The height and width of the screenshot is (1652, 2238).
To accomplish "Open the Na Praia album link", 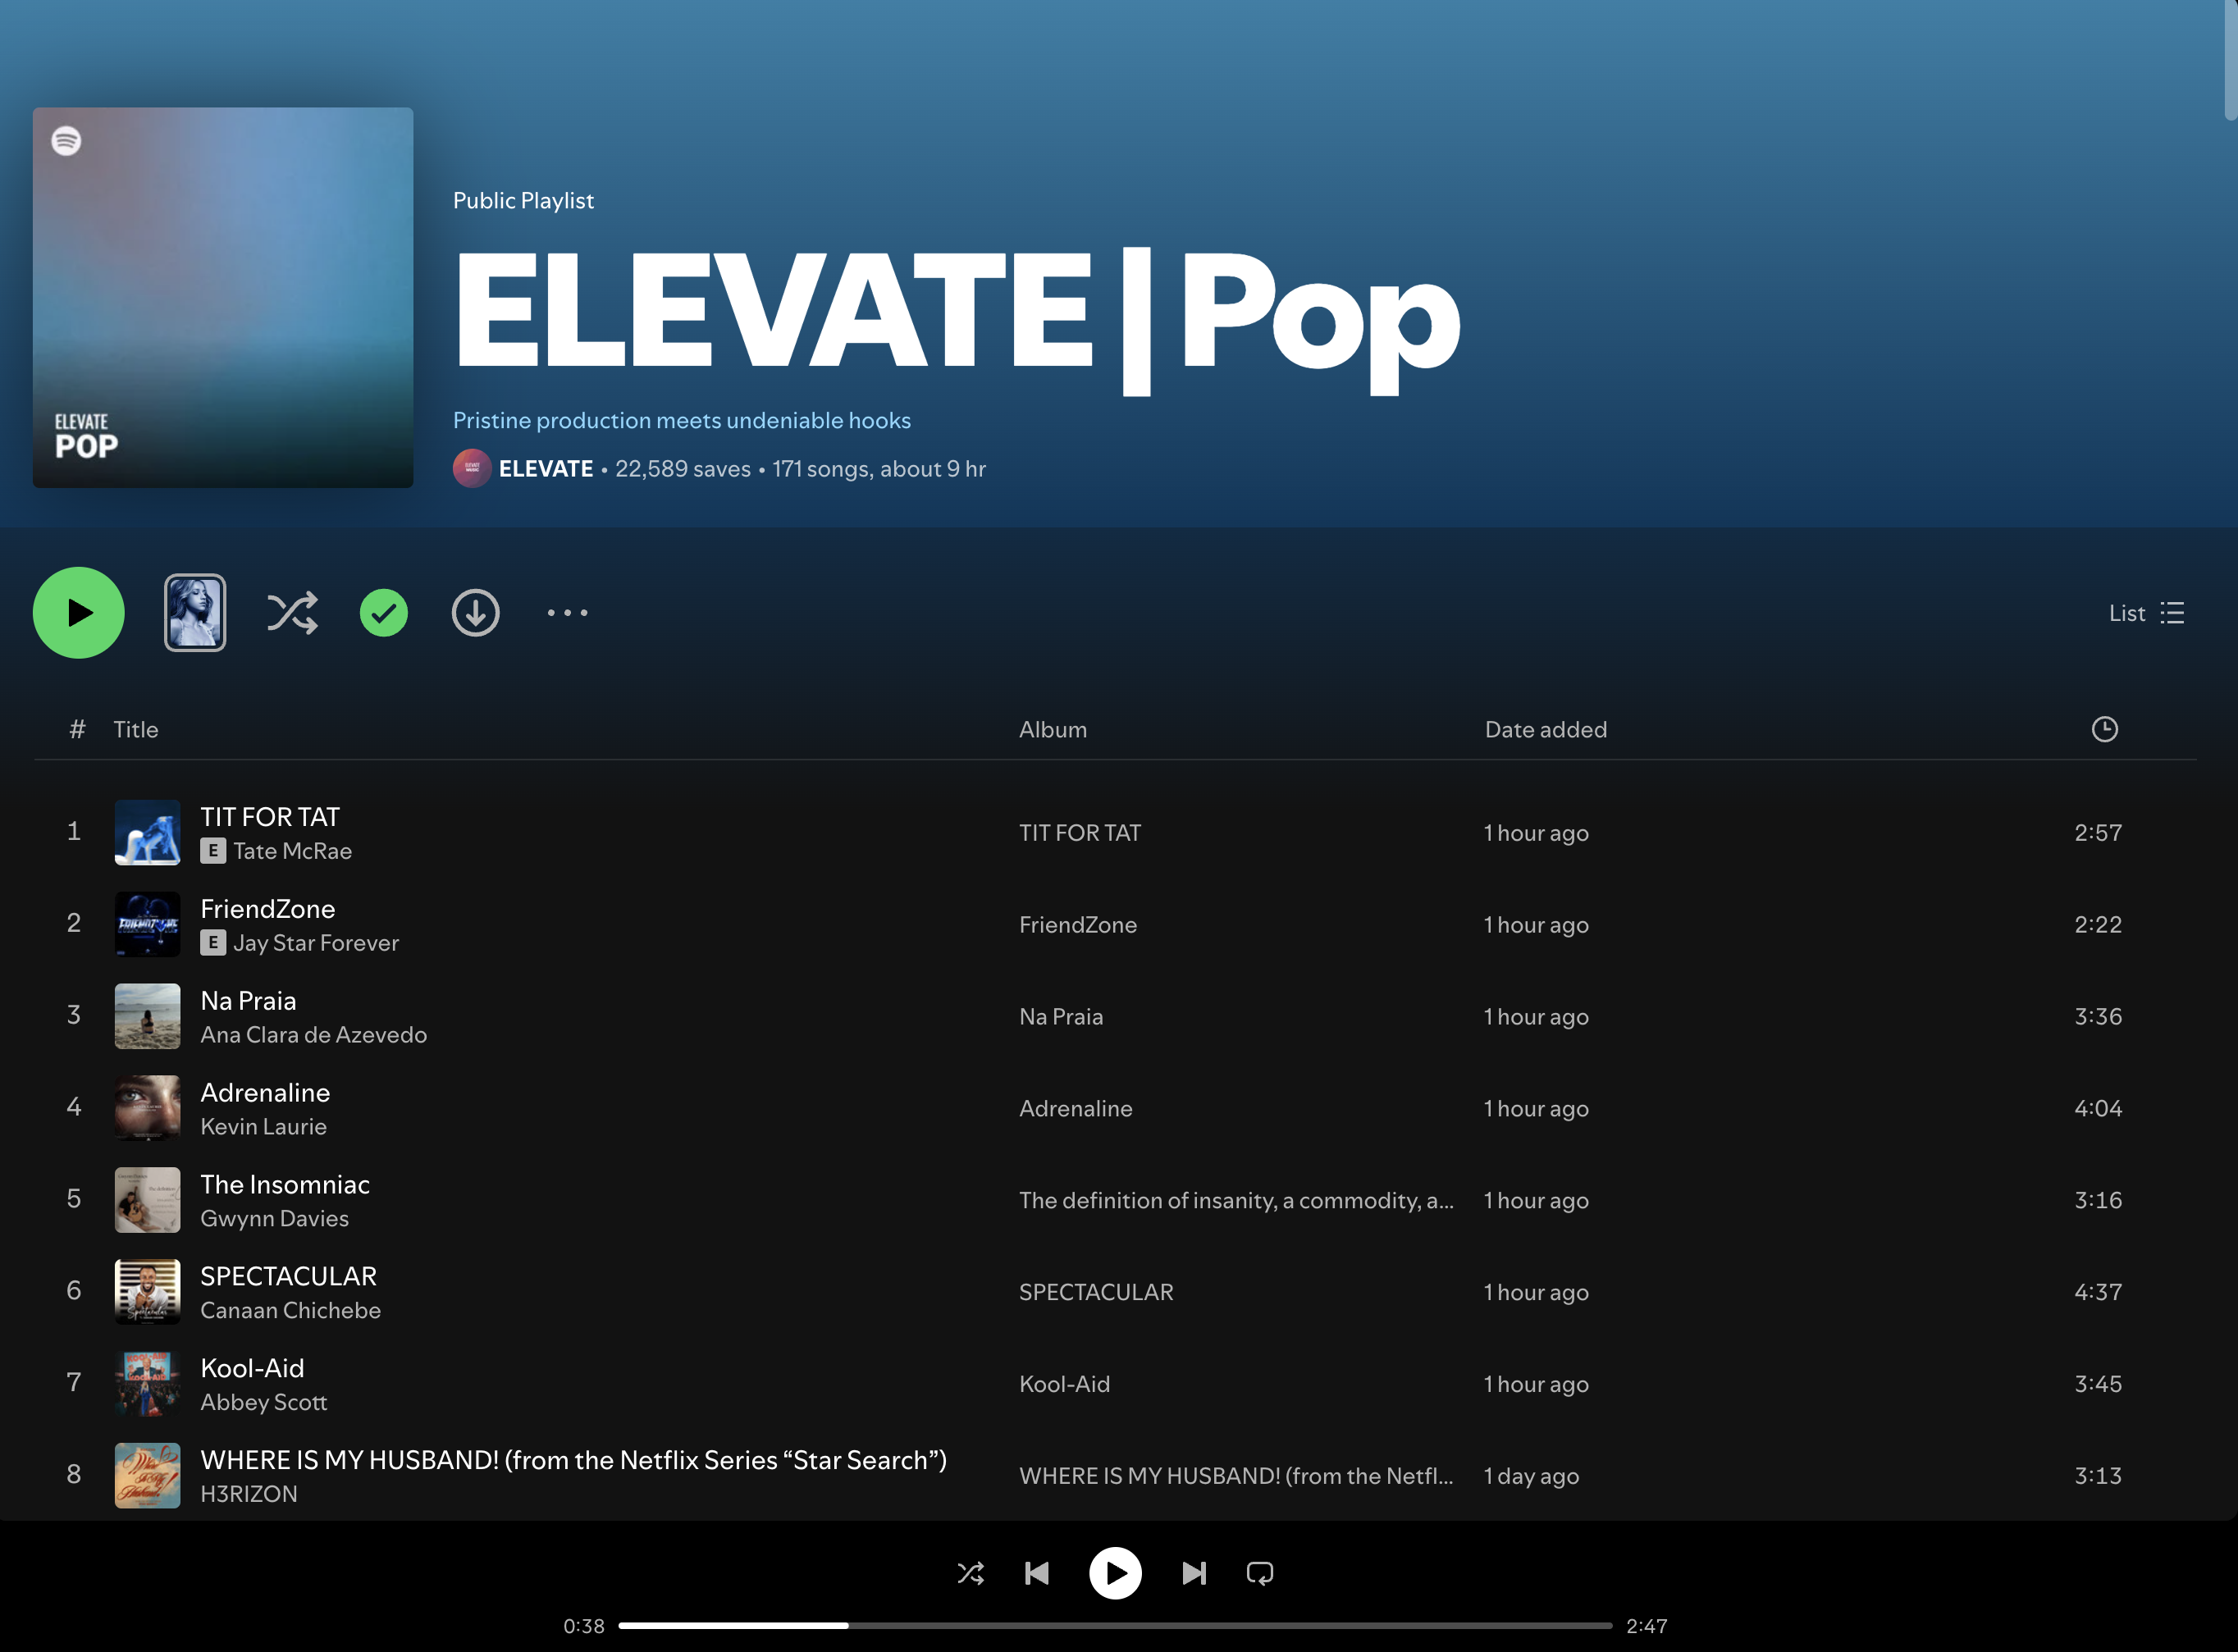I will [1061, 1017].
